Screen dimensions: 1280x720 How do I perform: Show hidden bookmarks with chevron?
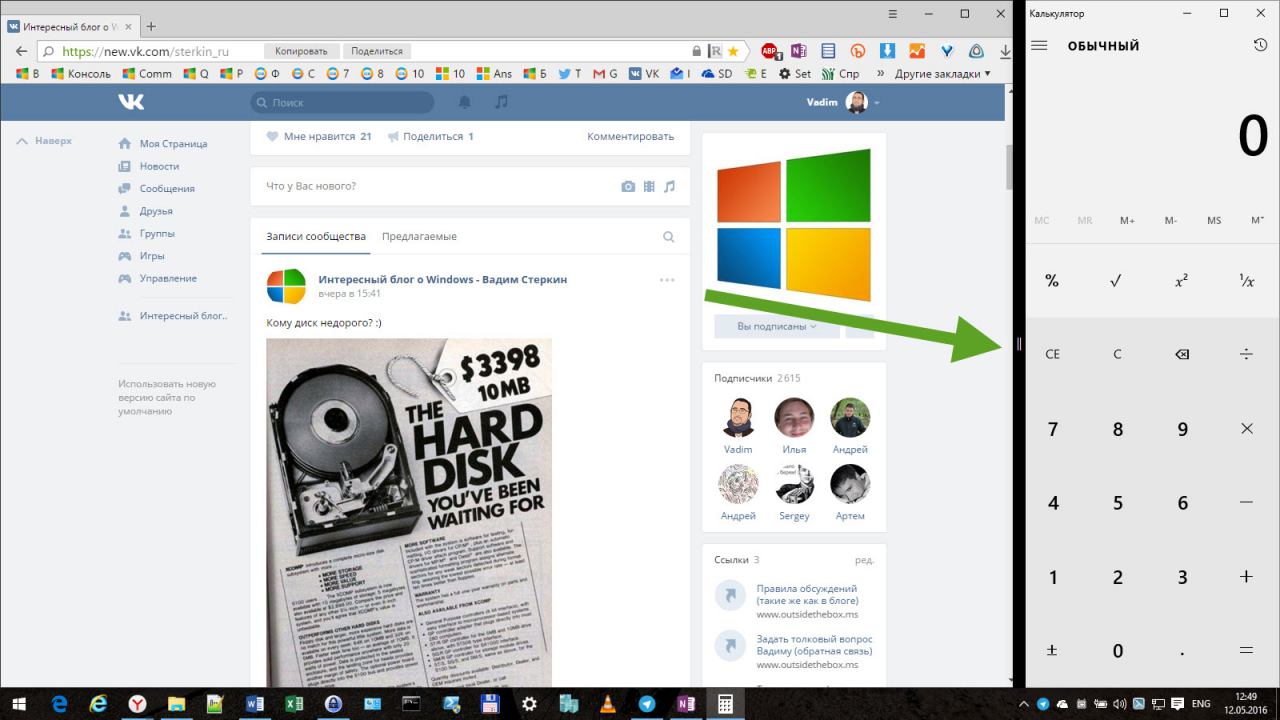point(881,74)
